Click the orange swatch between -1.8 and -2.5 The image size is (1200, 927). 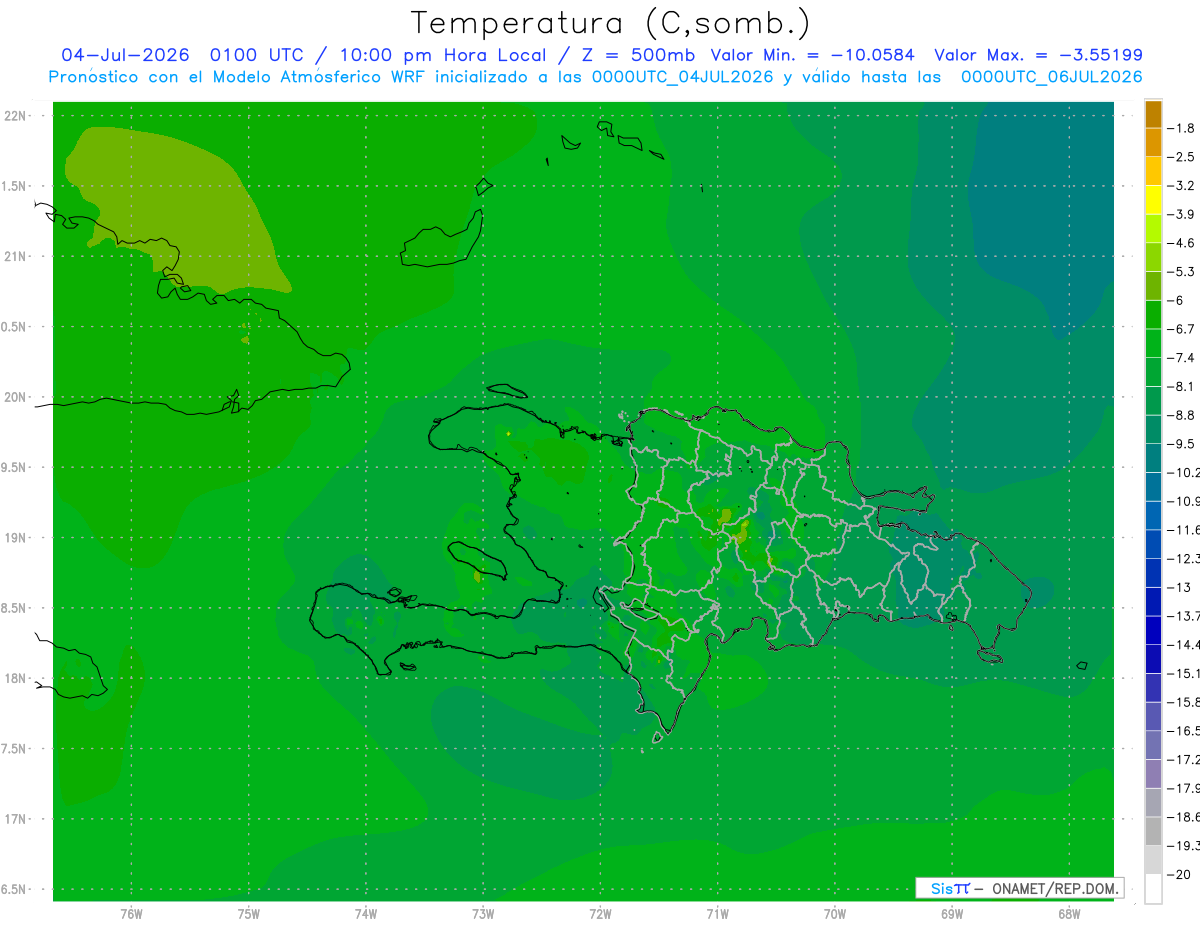pos(1153,143)
